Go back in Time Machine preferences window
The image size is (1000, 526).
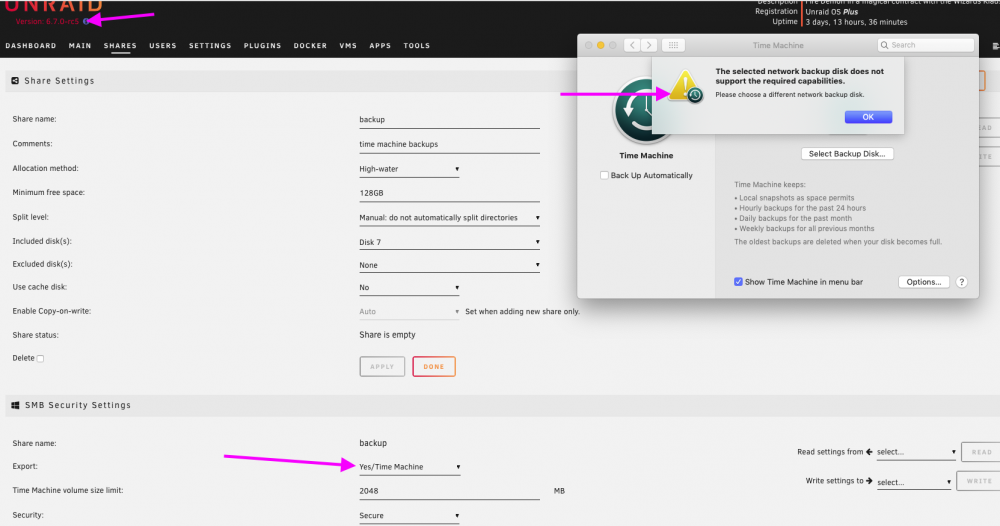[632, 45]
